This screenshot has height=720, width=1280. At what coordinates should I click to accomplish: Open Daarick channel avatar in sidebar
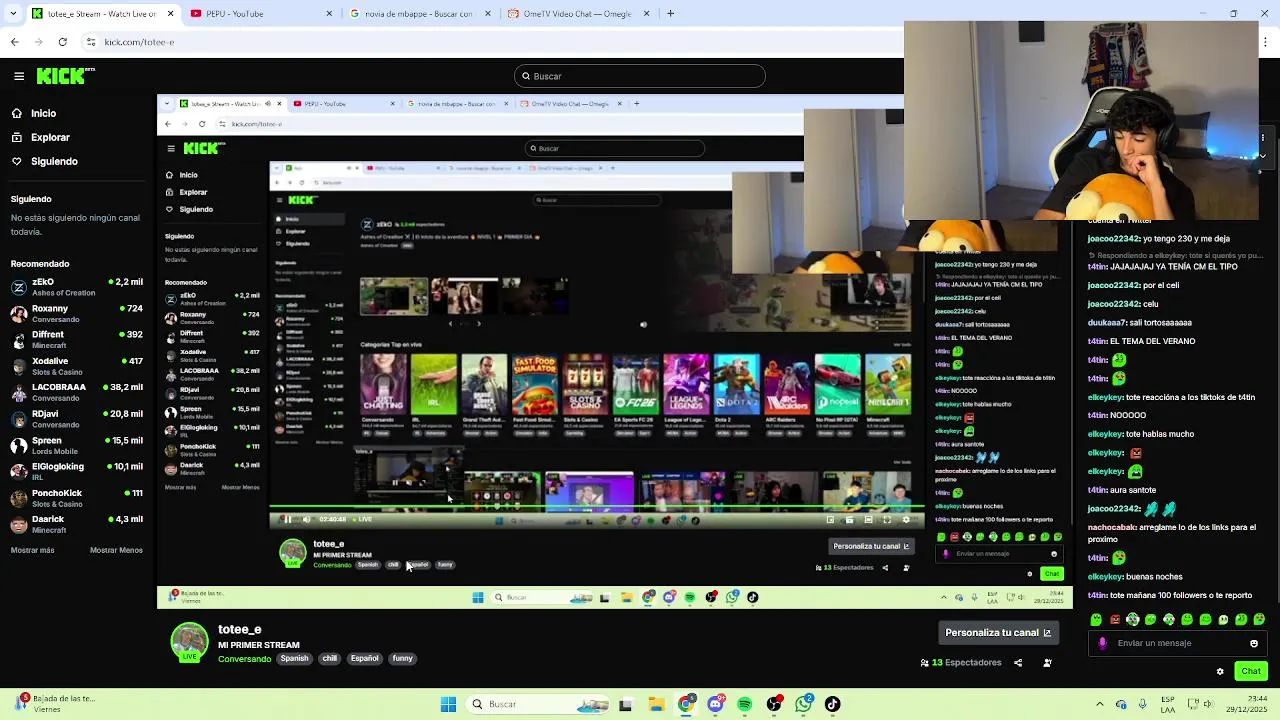19,523
